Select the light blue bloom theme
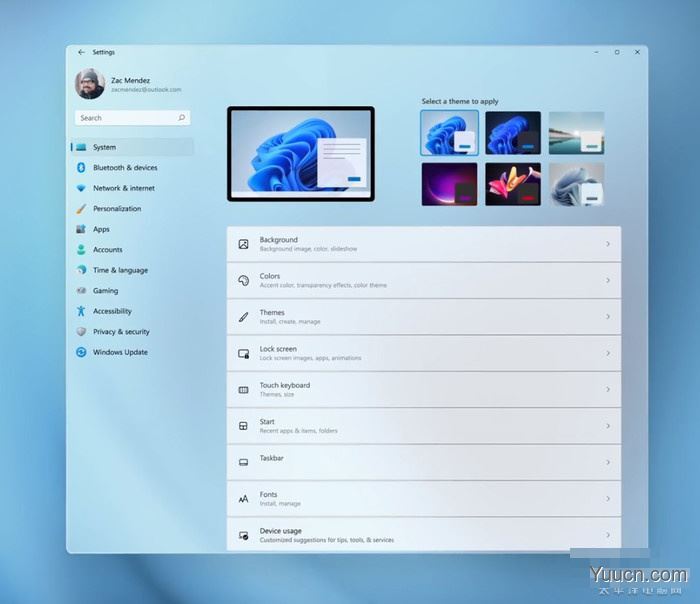The width and height of the screenshot is (700, 604). coord(450,133)
